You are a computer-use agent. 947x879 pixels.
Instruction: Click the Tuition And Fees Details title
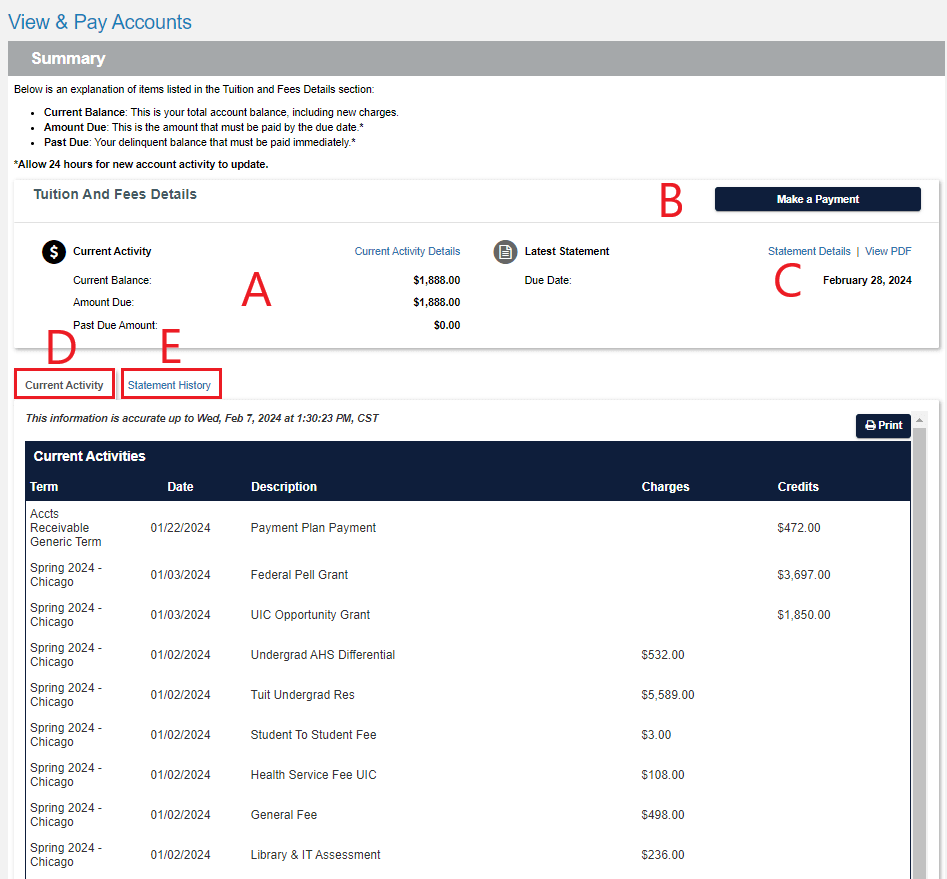coord(115,195)
